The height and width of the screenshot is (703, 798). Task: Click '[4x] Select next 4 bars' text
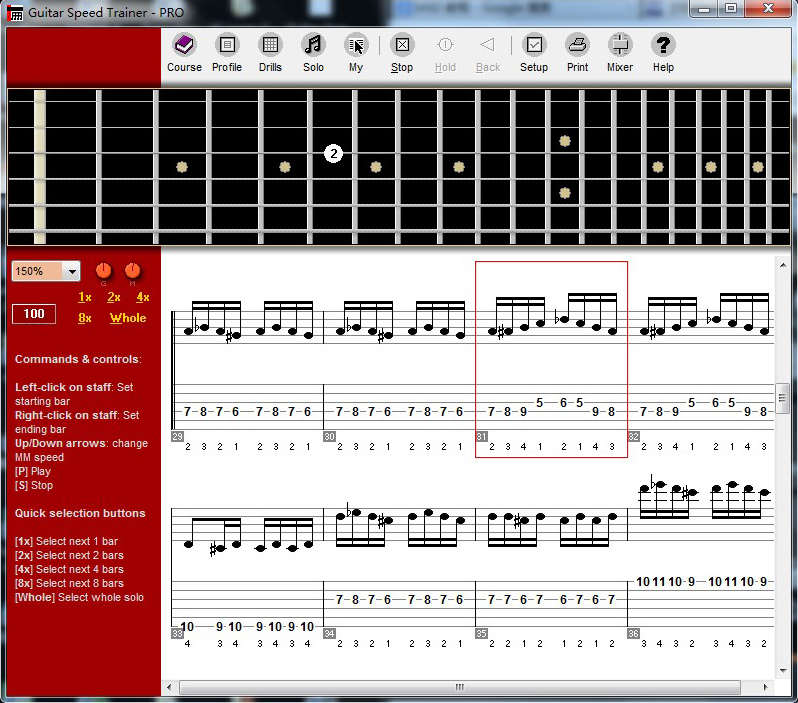tap(69, 569)
